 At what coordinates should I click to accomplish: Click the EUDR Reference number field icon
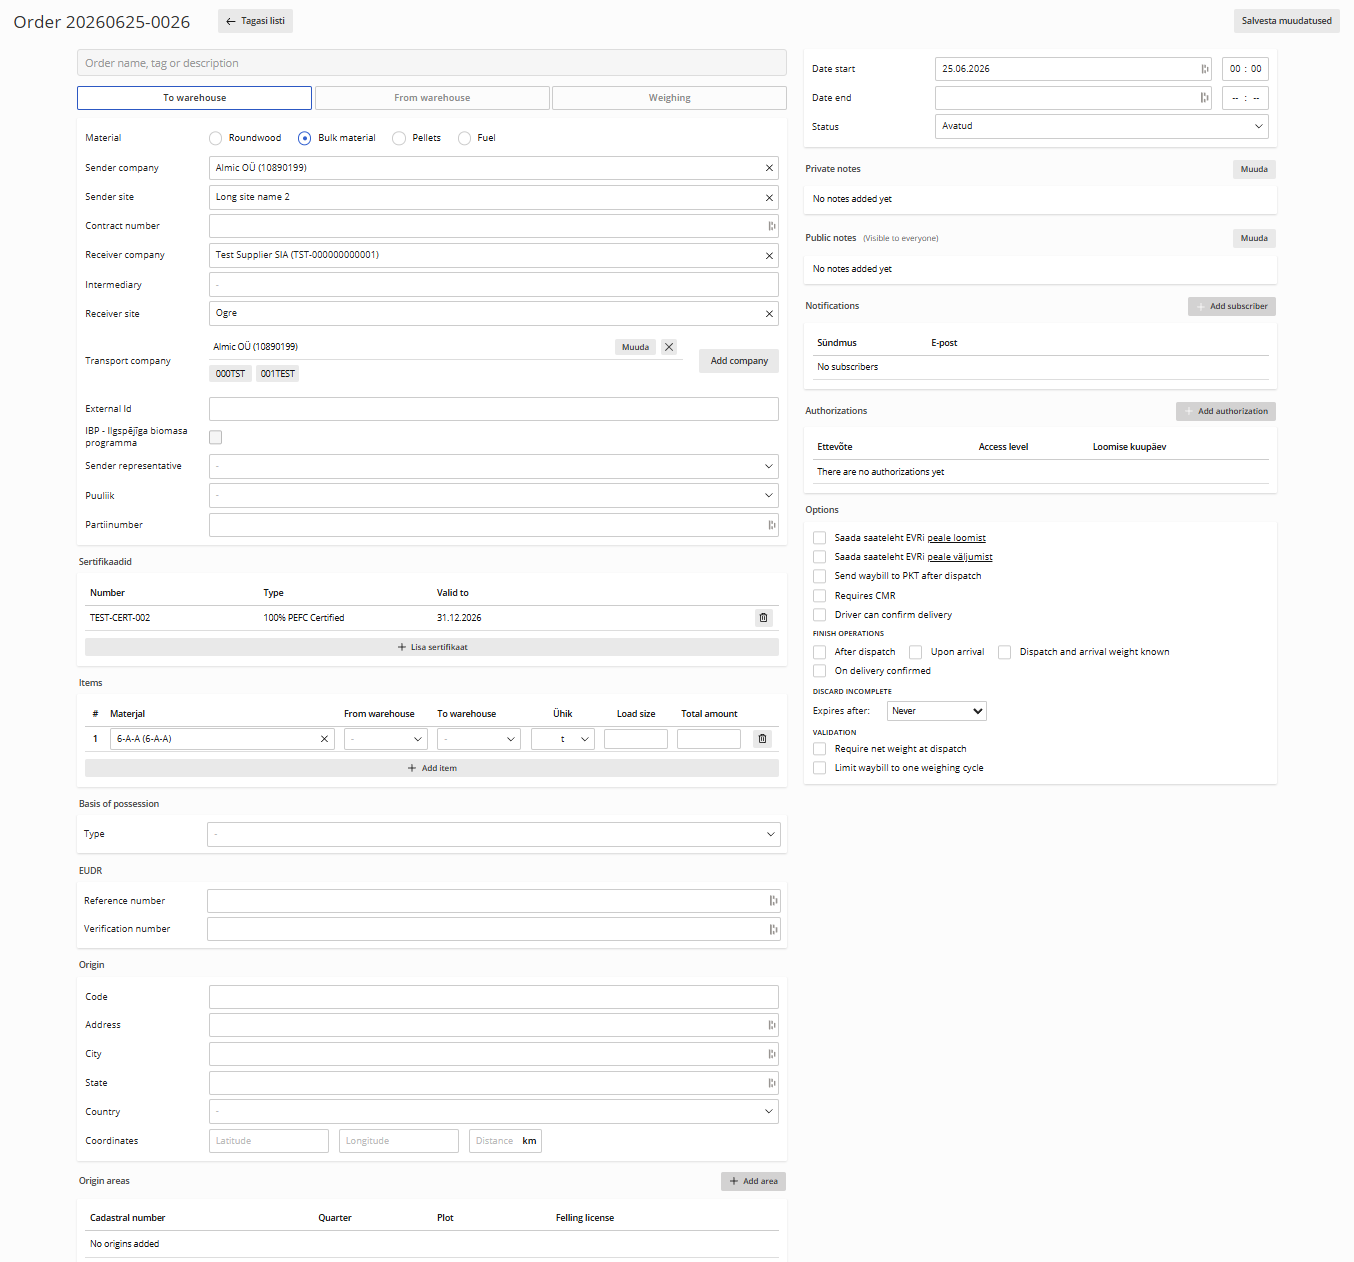coord(773,901)
